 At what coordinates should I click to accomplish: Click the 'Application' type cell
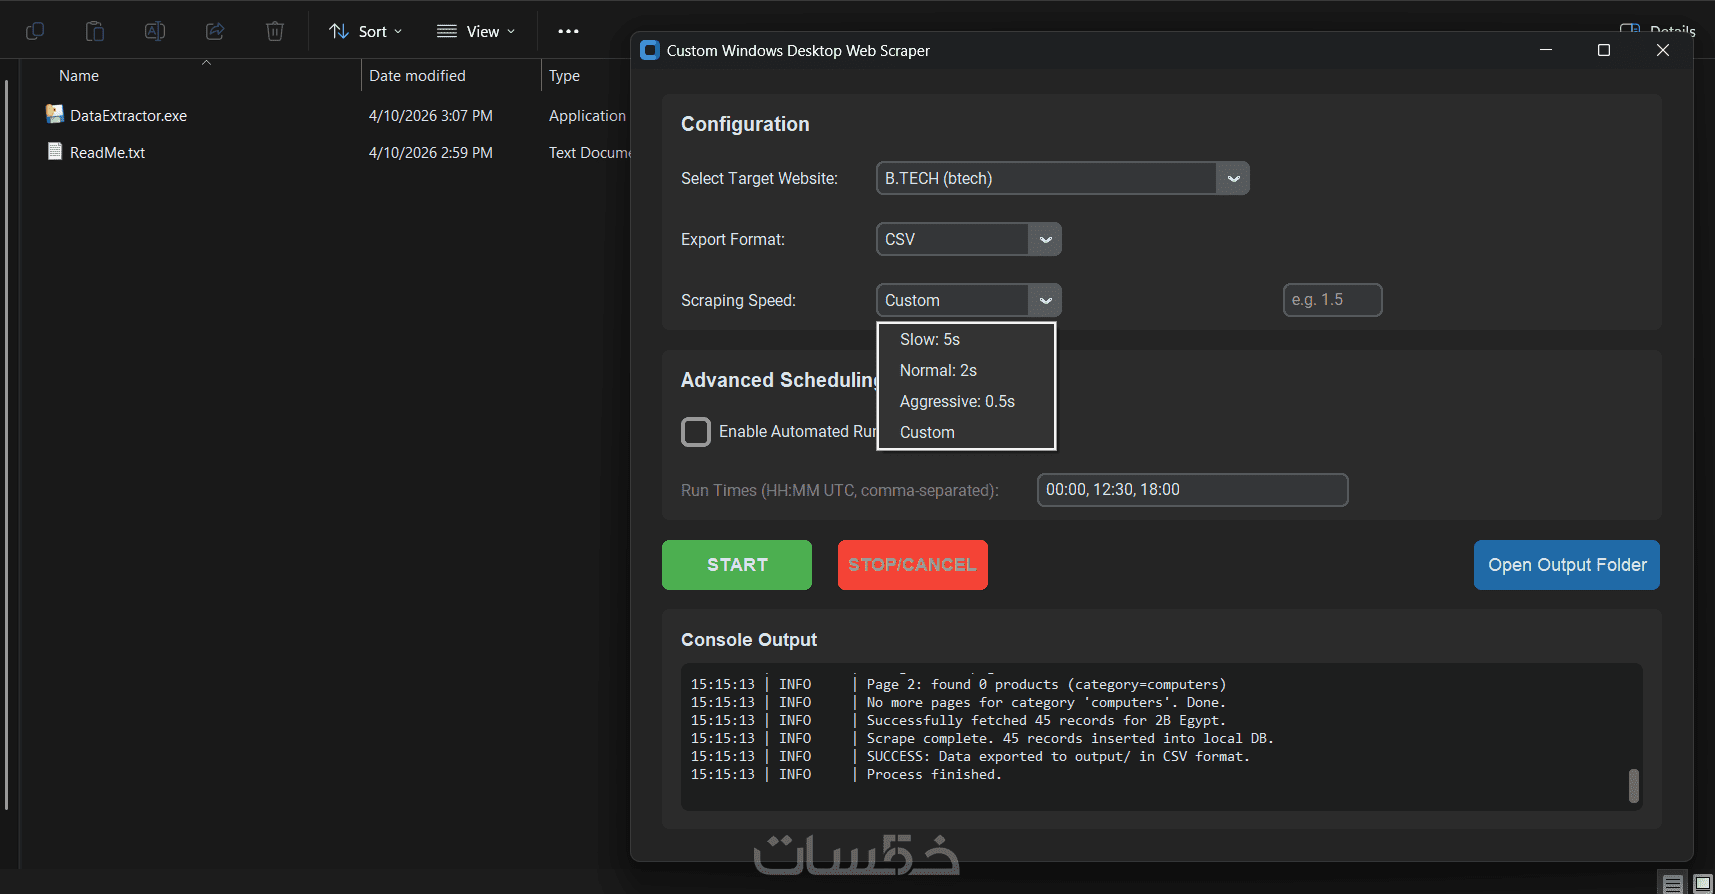click(x=587, y=116)
